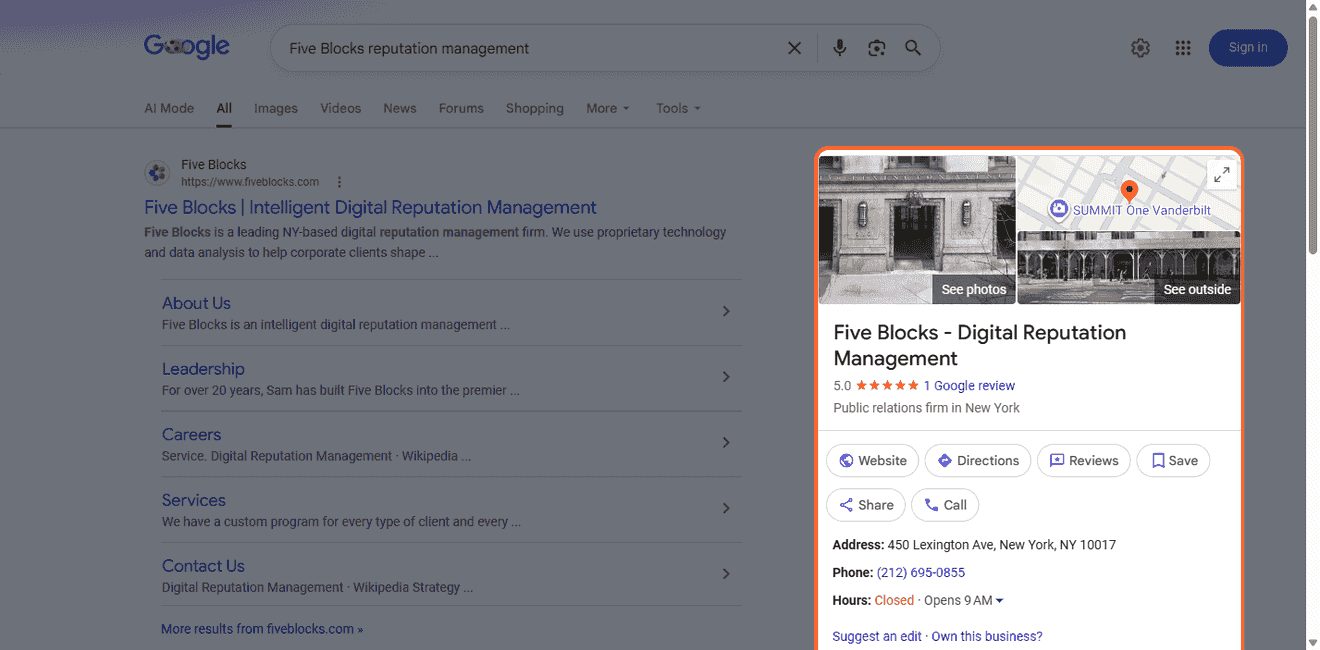Image resolution: width=1320 pixels, height=650 pixels.
Task: Click the phone number (212) 695-0855
Action: (921, 573)
